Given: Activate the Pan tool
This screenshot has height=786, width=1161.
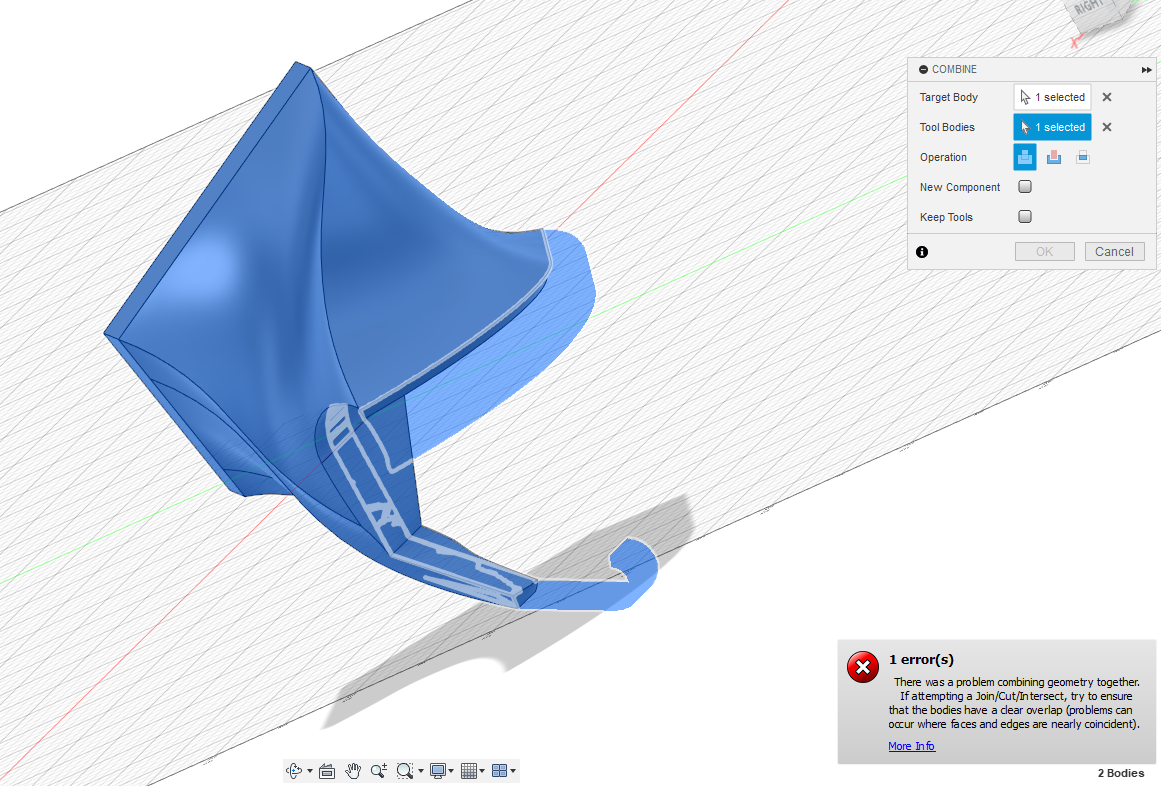Looking at the screenshot, I should [353, 770].
